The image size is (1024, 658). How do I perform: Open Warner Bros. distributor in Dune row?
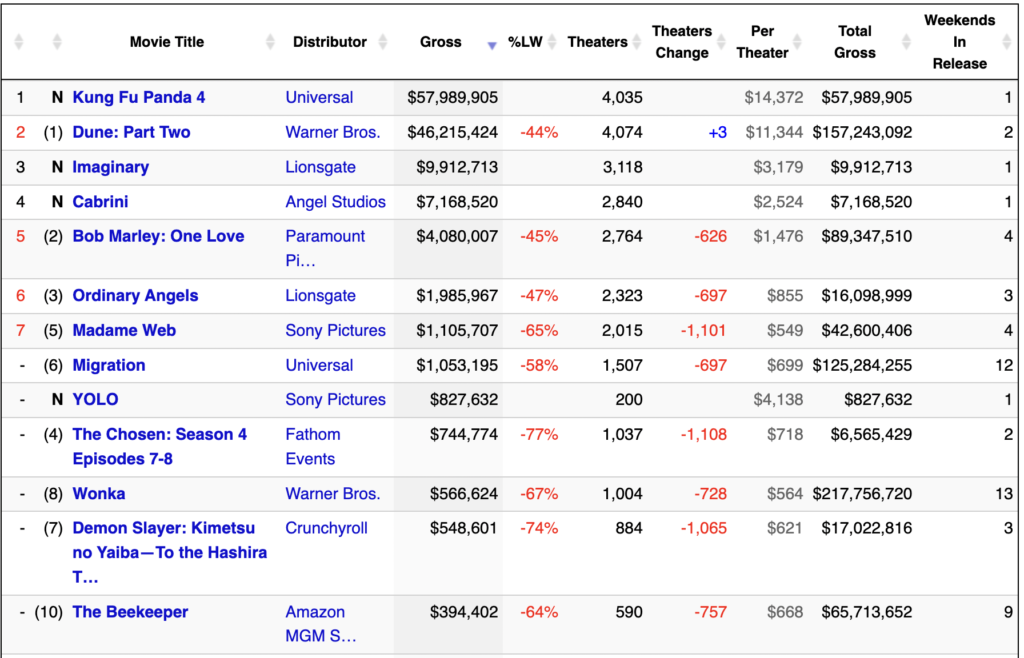point(332,132)
